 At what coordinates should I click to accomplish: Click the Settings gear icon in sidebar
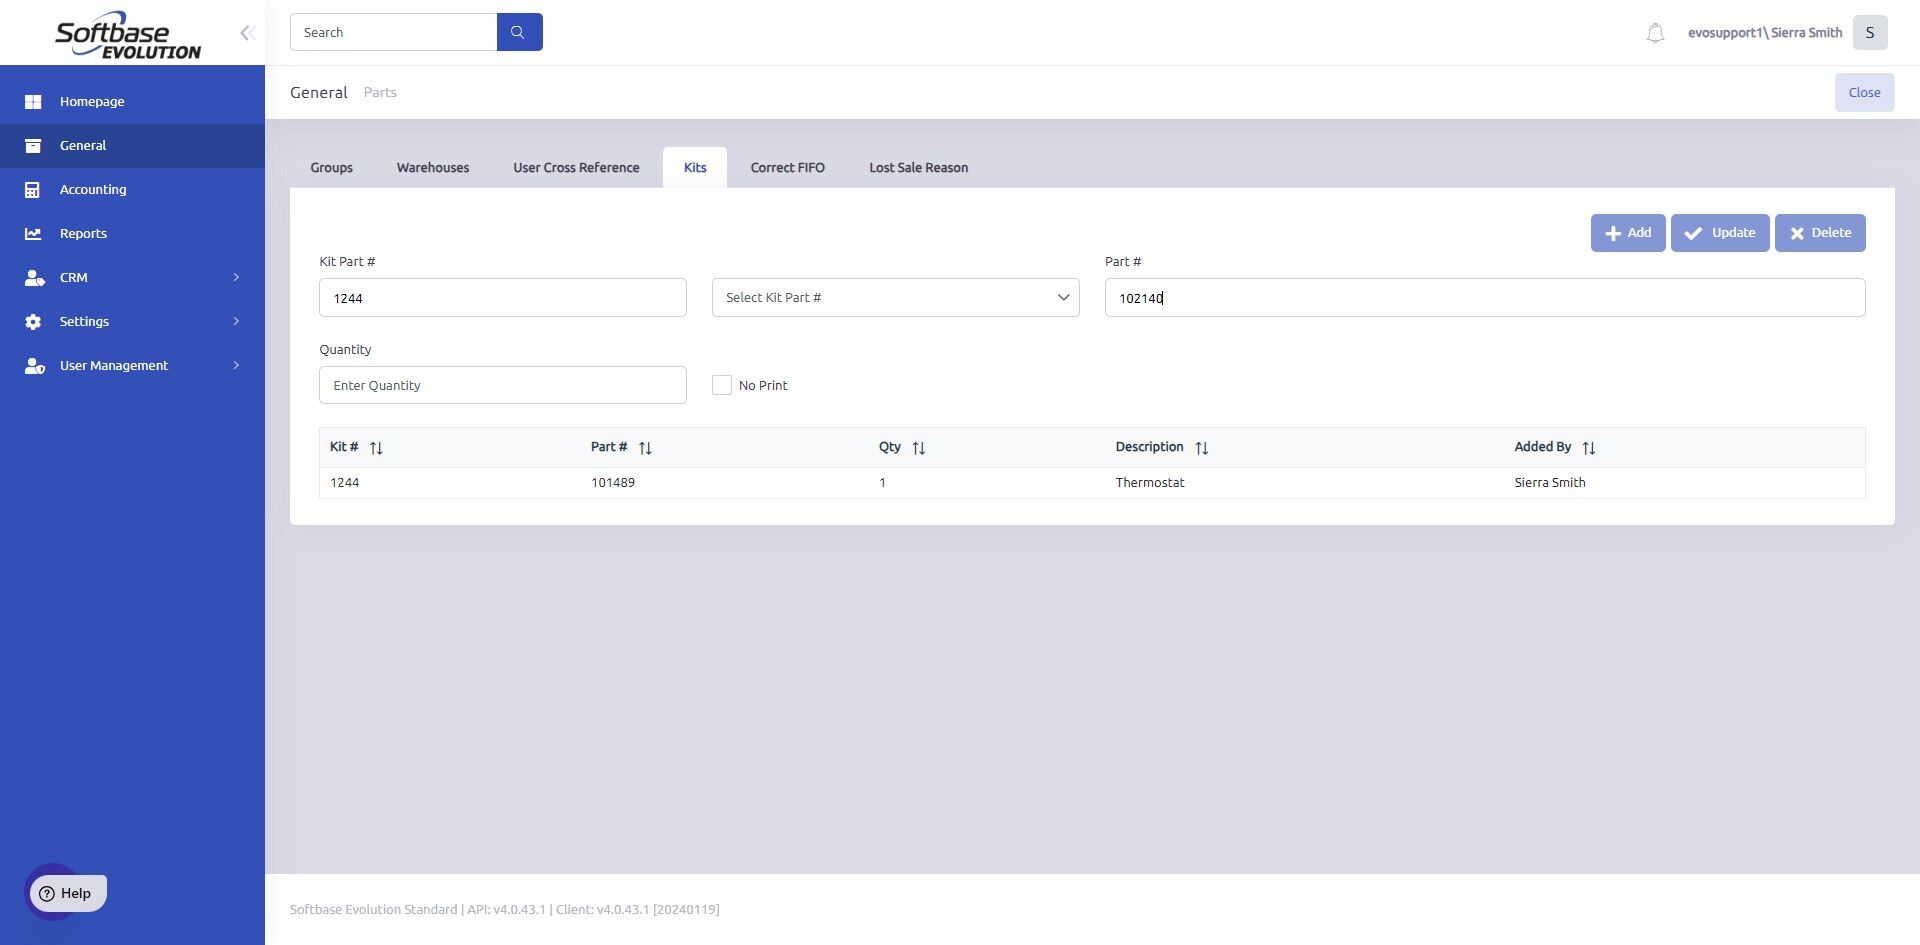(x=33, y=322)
